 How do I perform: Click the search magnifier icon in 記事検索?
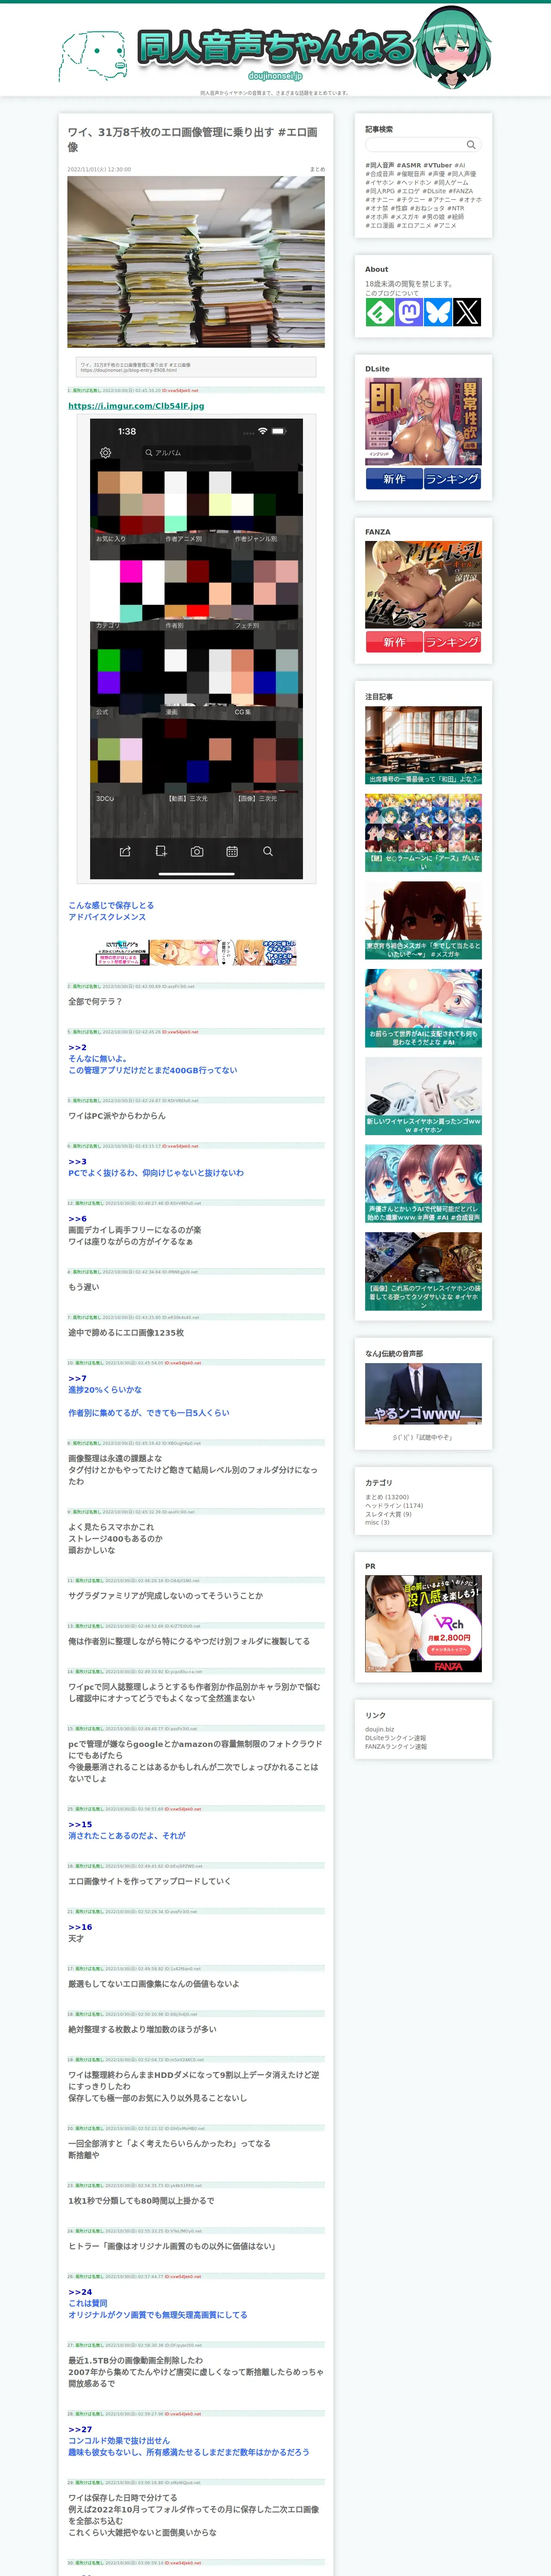471,145
